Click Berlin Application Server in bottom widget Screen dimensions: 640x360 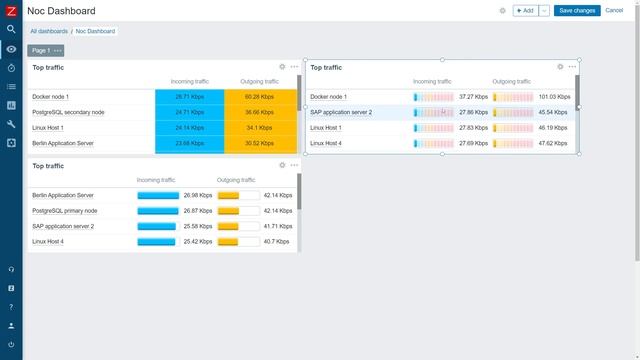click(x=63, y=195)
